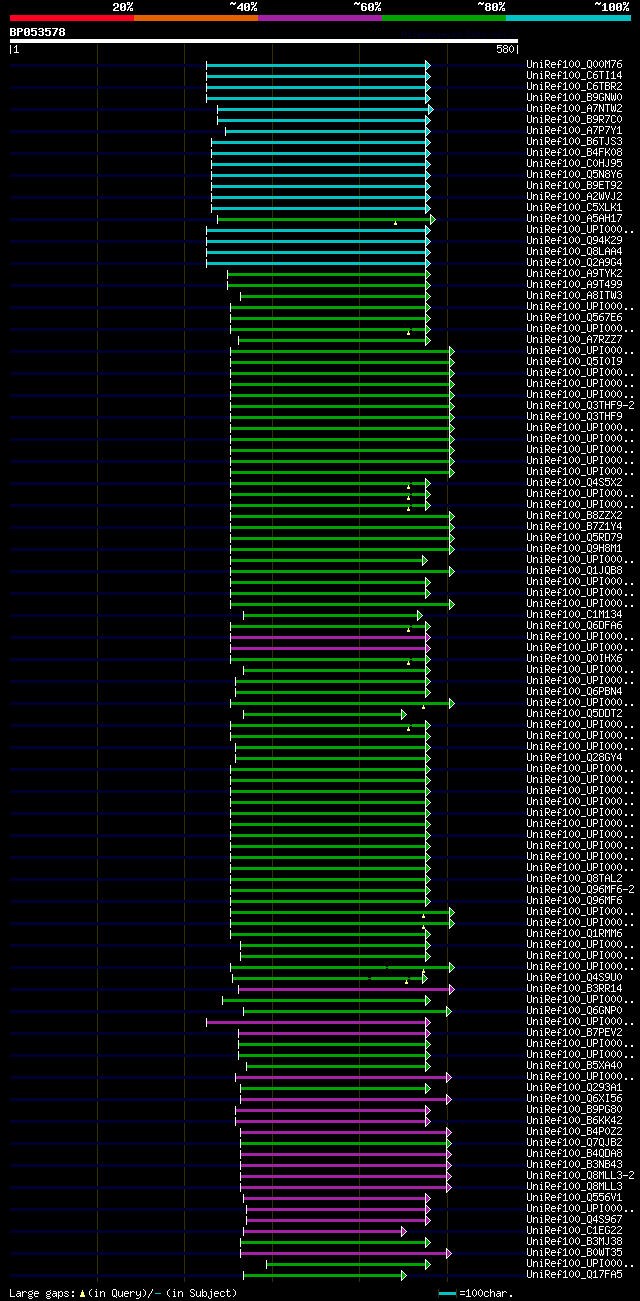Click the UniRef100_C1EG22 label
This screenshot has width=640, height=1301.
574,1231
